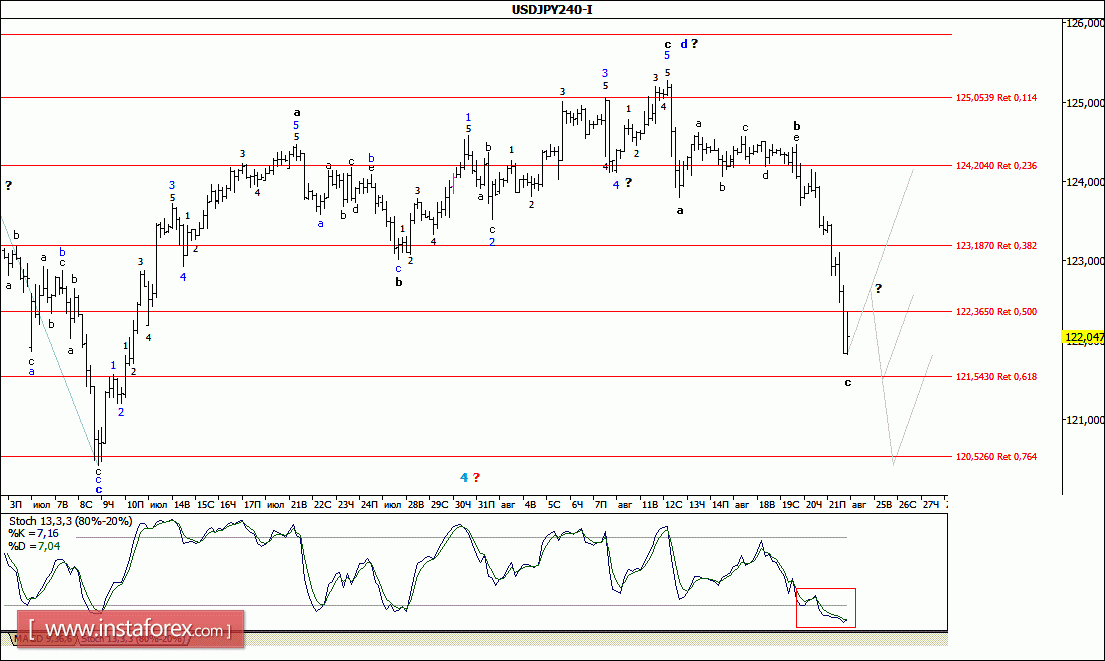Click the 121,000 price axis label
The width and height of the screenshot is (1105, 661).
1084,420
